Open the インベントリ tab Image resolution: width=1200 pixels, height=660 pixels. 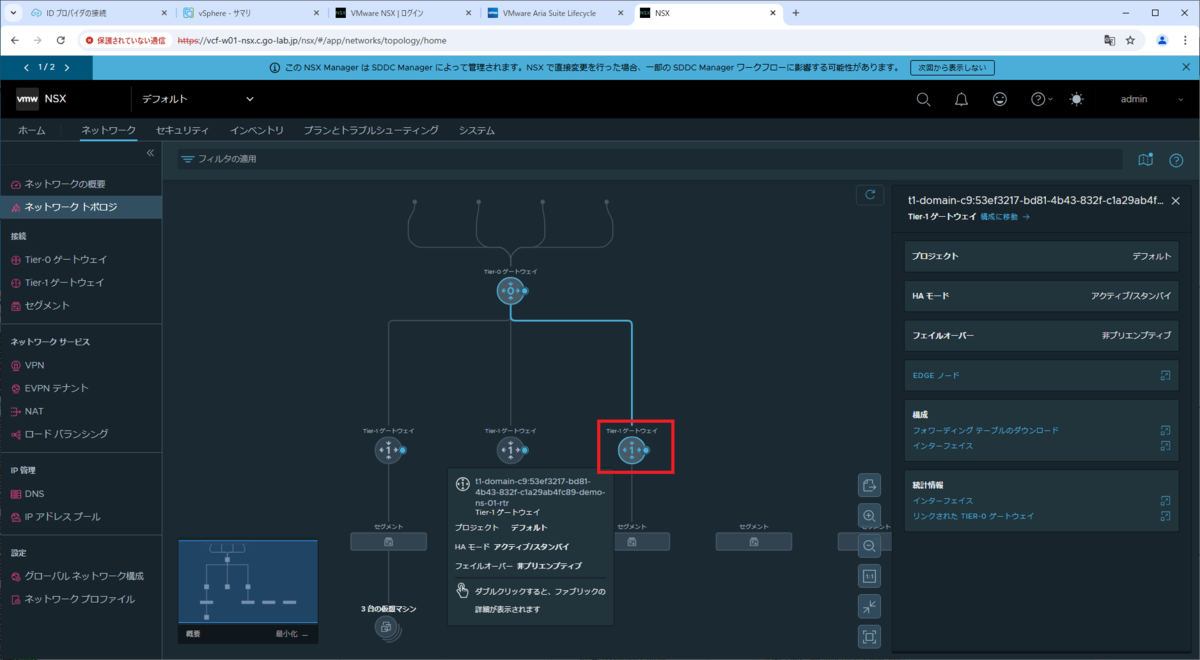coord(257,131)
